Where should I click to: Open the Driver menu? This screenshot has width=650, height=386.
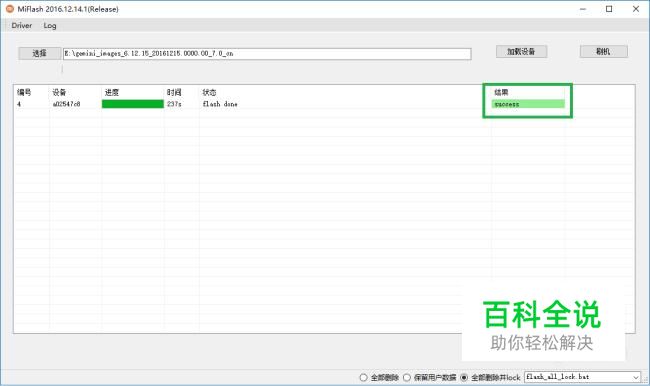[22, 26]
